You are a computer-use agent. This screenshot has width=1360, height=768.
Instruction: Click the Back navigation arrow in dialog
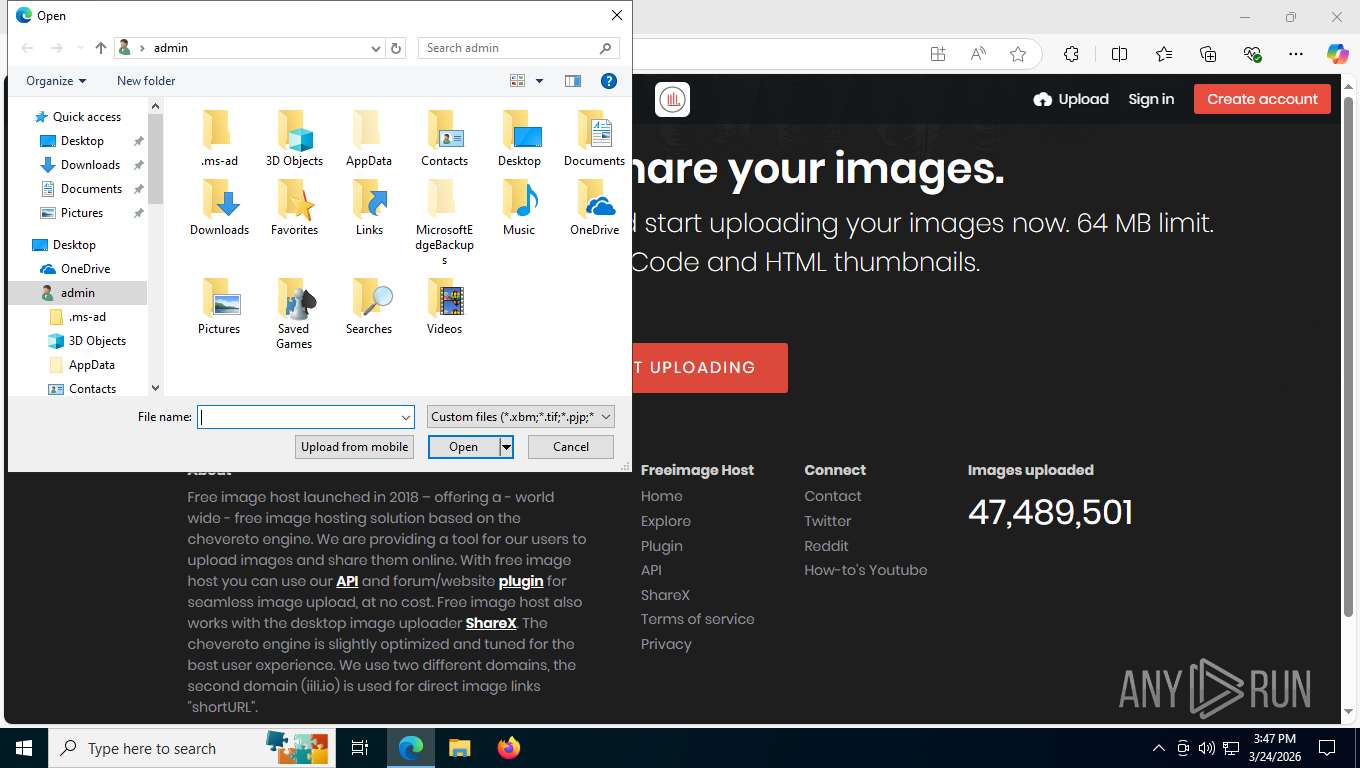coord(27,48)
